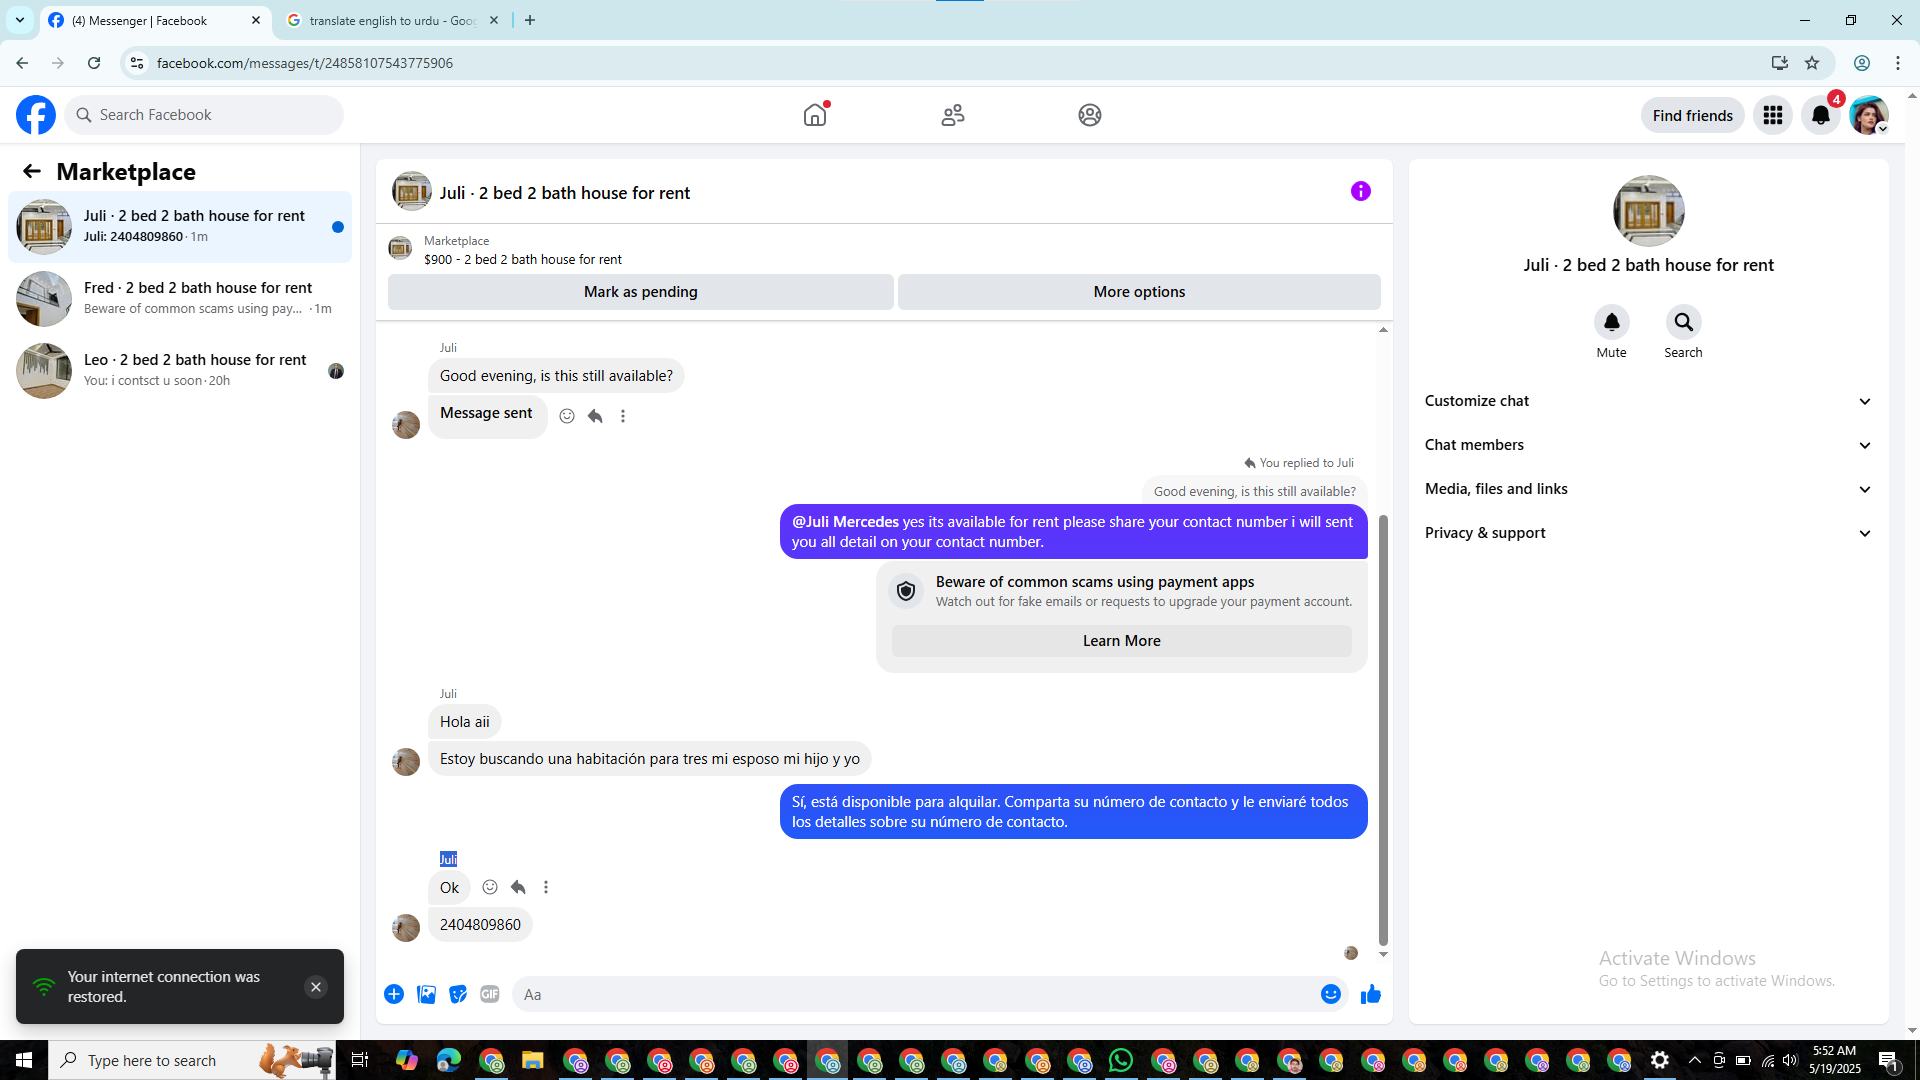Open the notifications bell
The width and height of the screenshot is (1920, 1080).
1821,115
